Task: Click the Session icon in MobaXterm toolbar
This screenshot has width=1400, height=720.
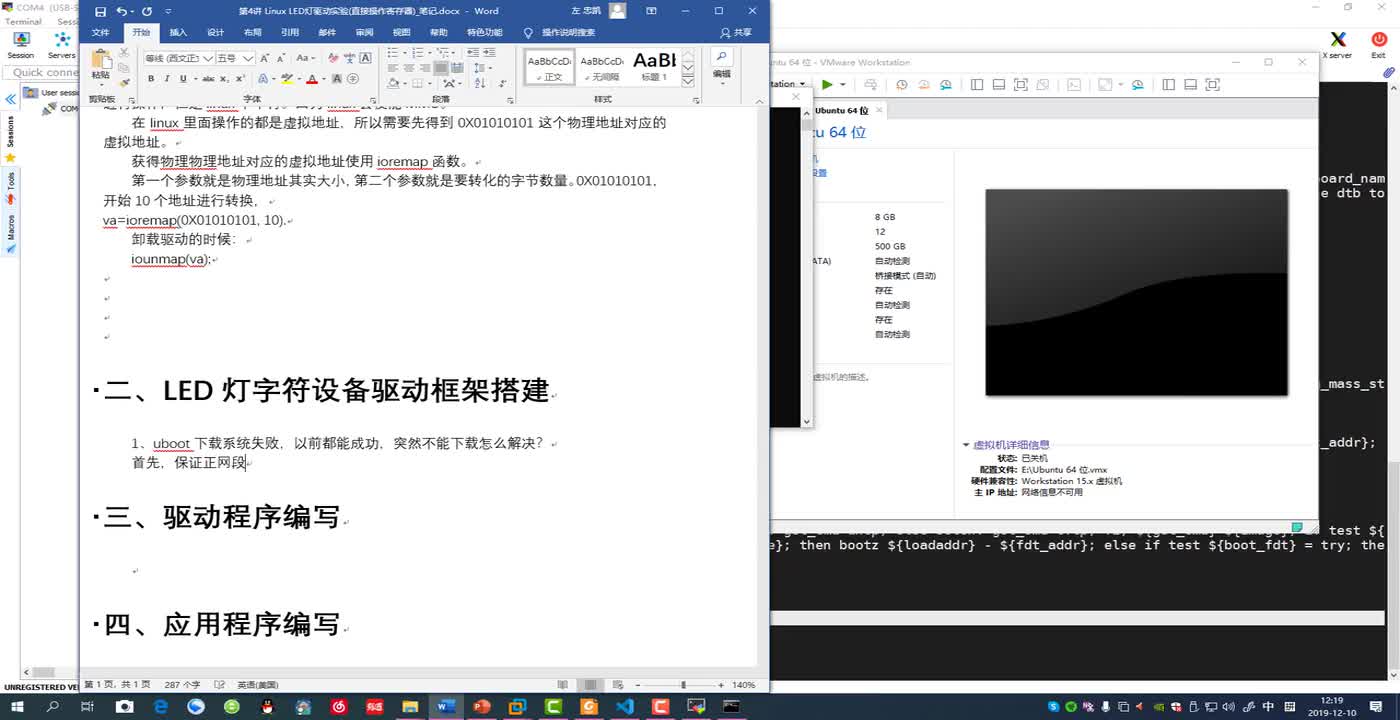Action: pos(20,44)
